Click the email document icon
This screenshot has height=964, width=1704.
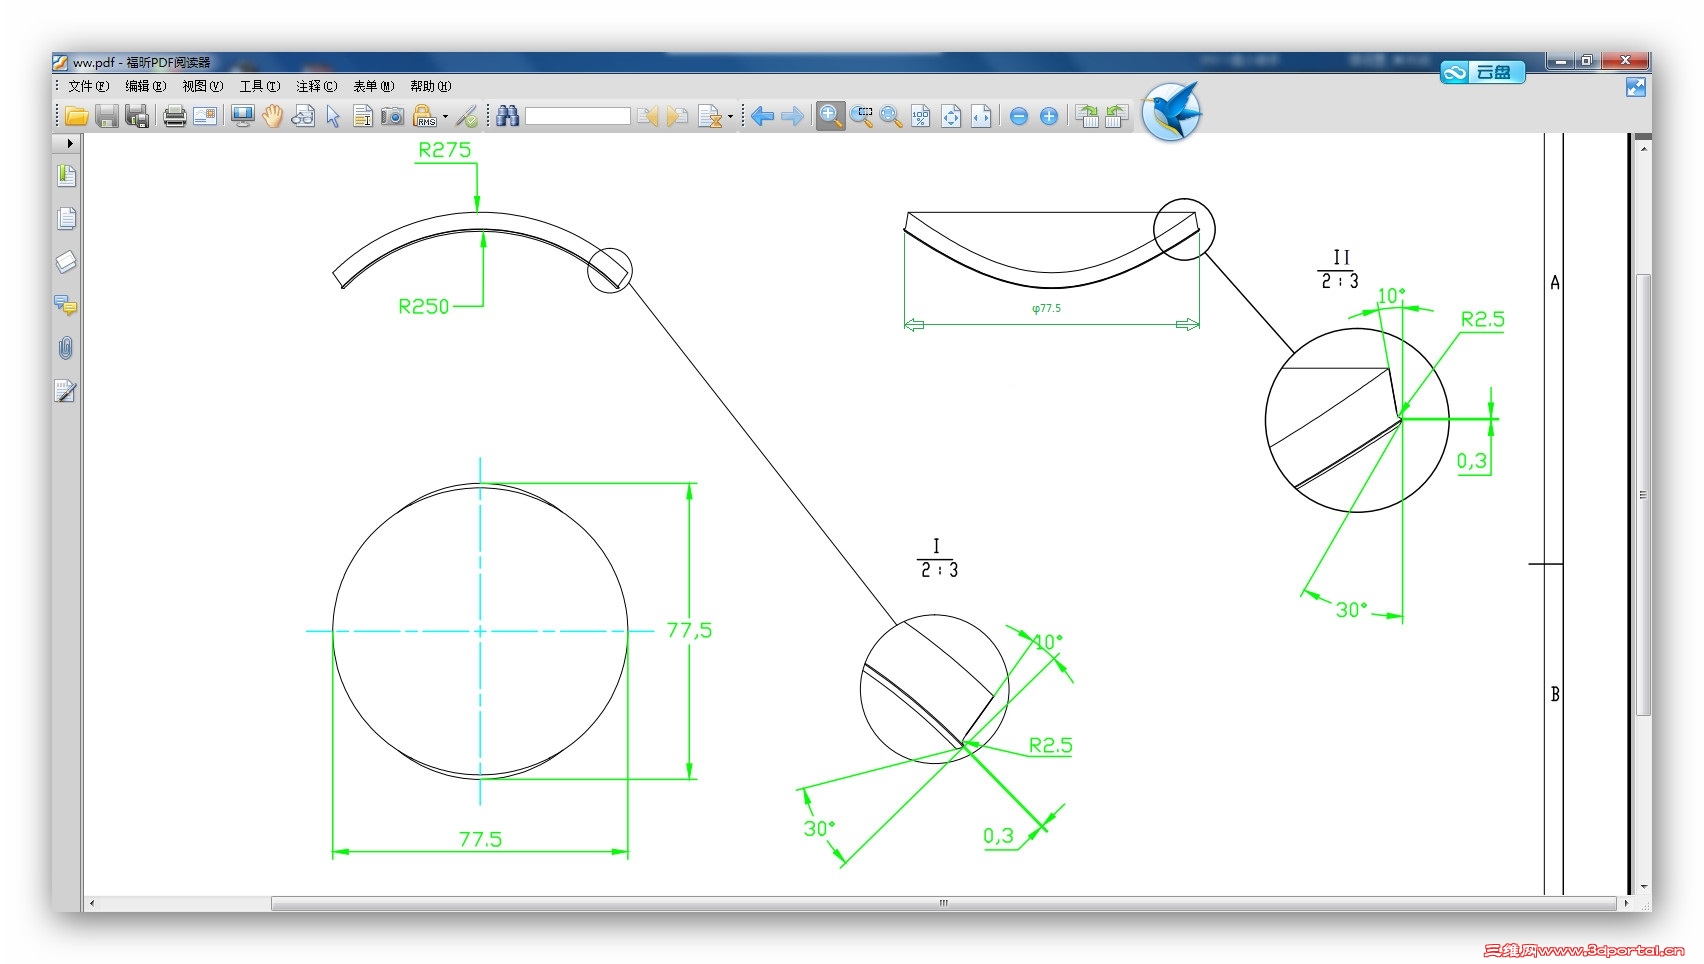[x=205, y=116]
